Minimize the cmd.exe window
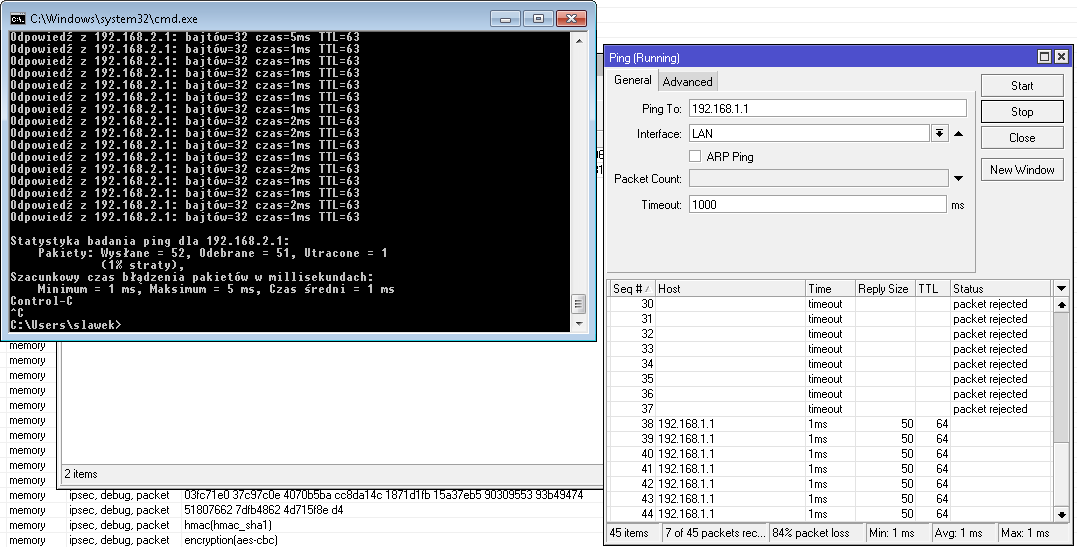The image size is (1077, 547). coord(509,18)
